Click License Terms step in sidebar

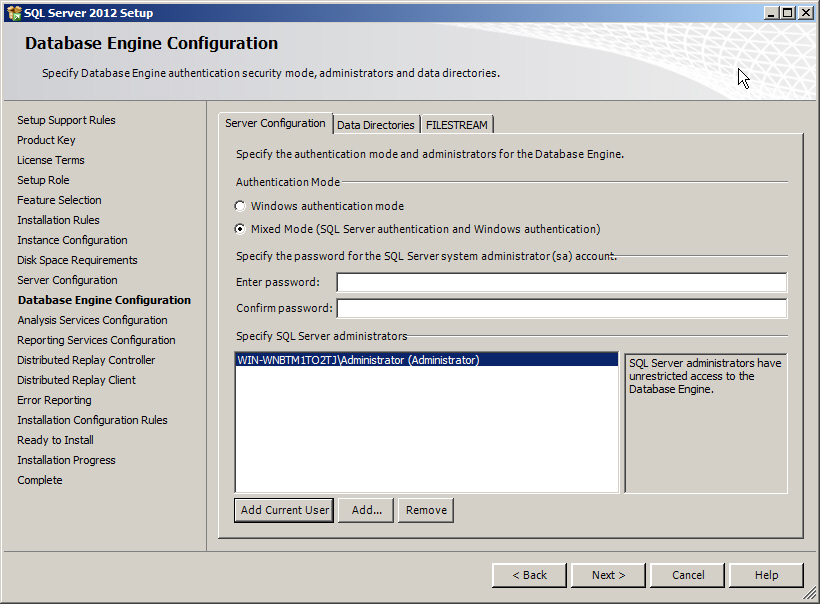51,160
